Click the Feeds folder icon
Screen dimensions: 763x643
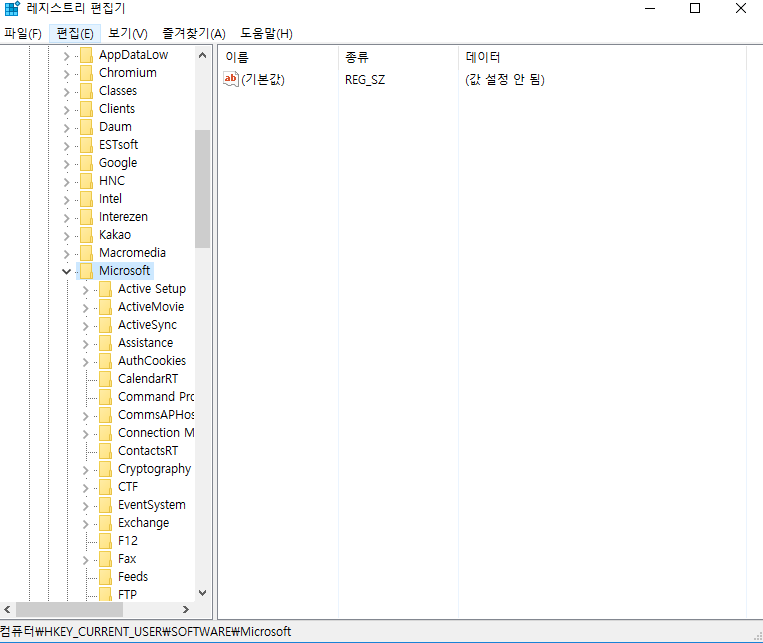[x=105, y=577]
